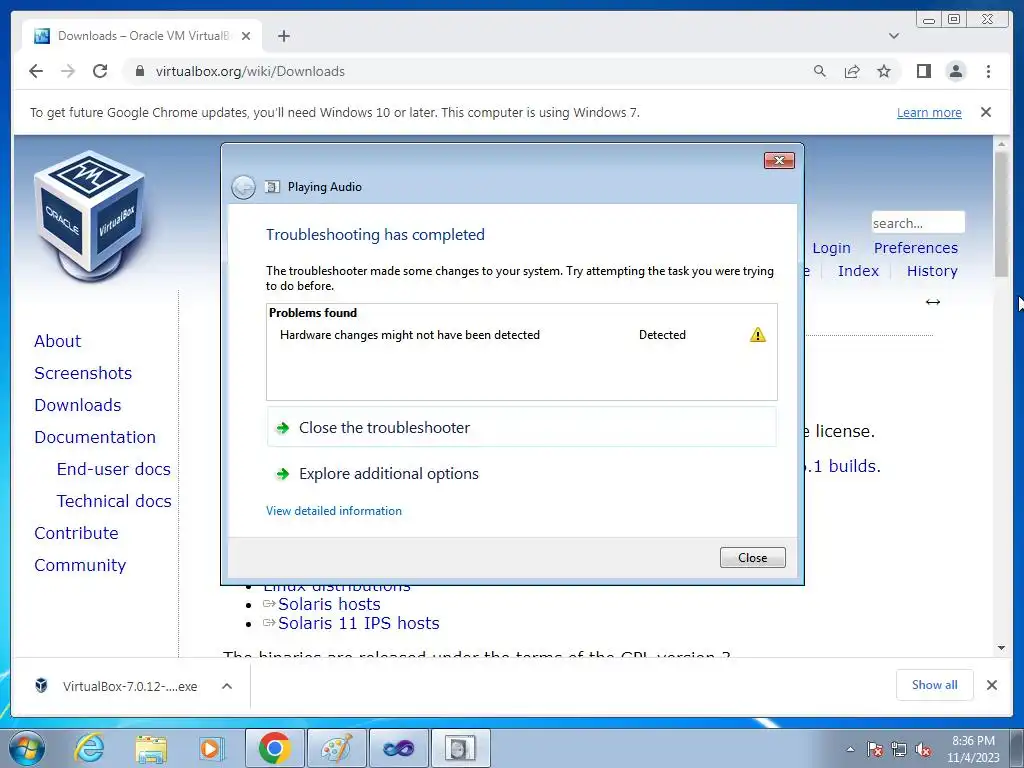Viewport: 1024px width, 768px height.
Task: Open Chrome three-dot menu
Action: pyautogui.click(x=988, y=71)
